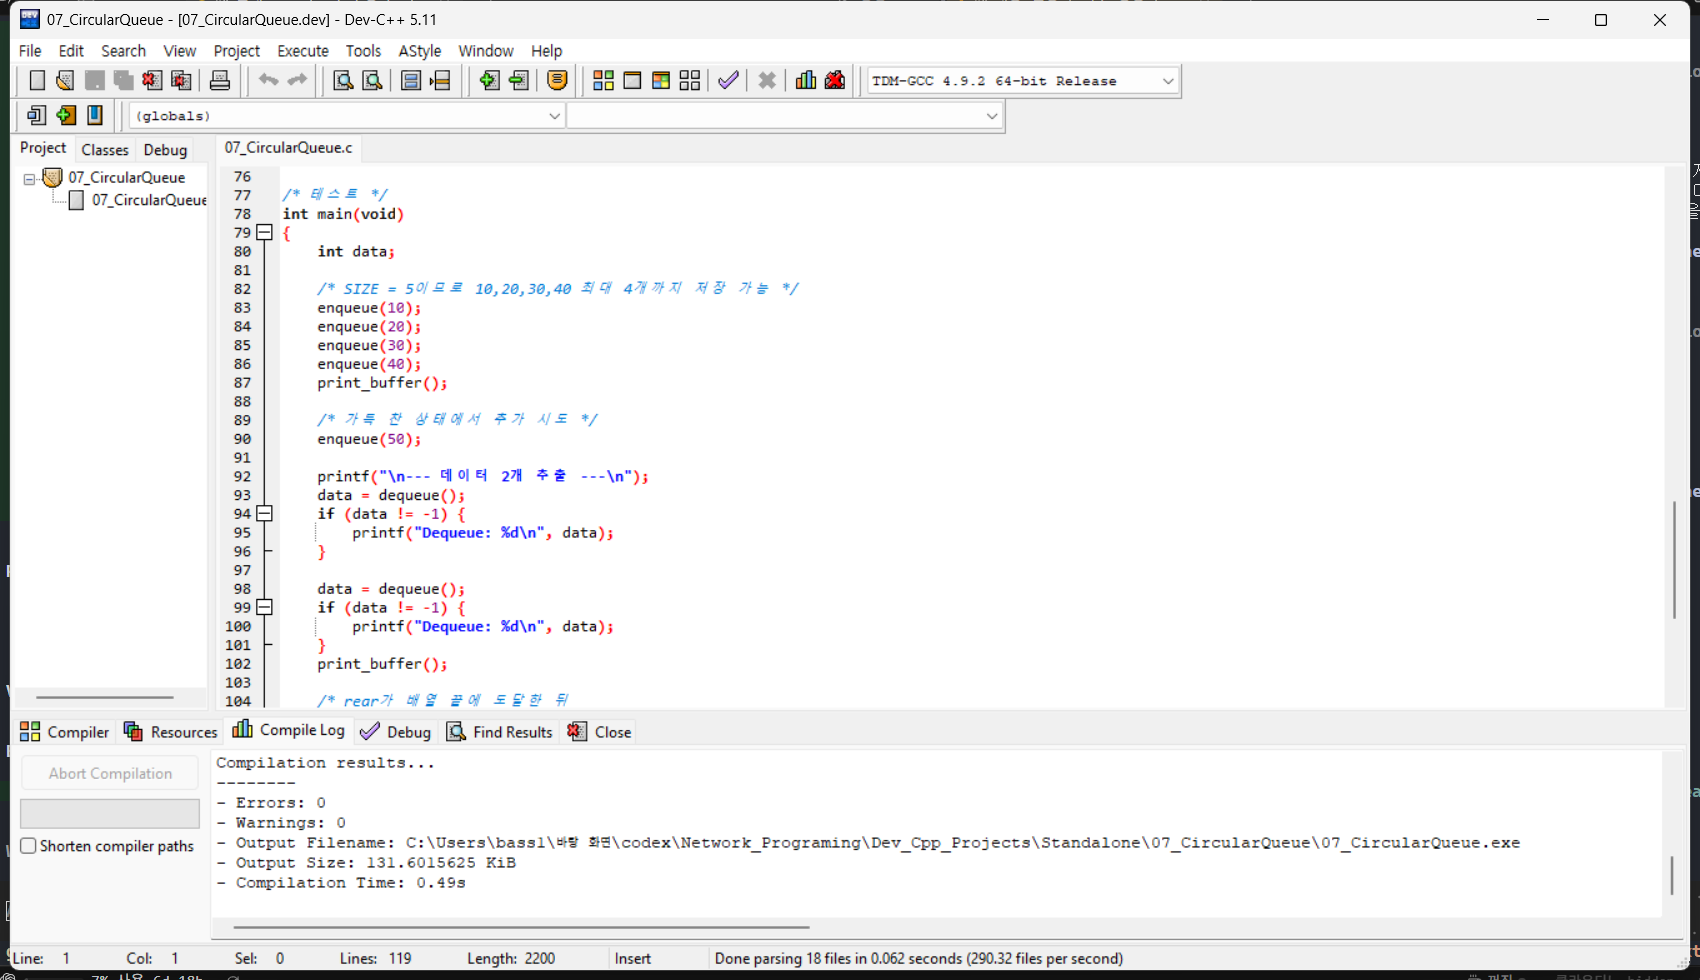Screen dimensions: 1700x980
Task: Open a project or file via toolbar
Action: coord(65,81)
